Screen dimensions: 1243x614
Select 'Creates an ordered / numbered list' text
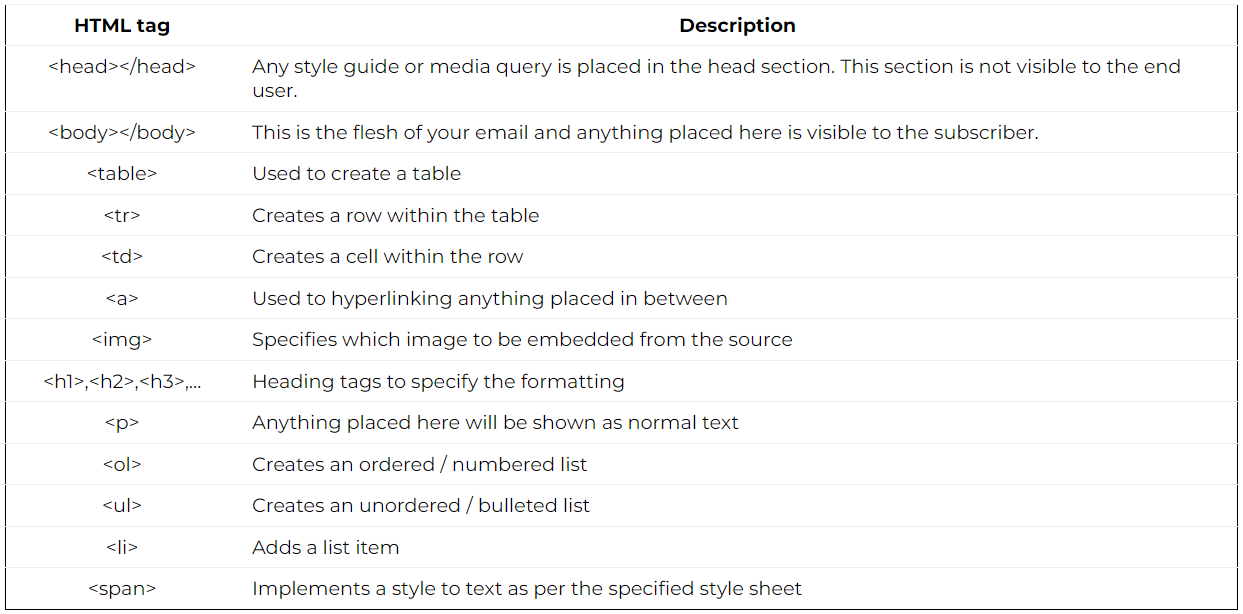[x=419, y=464]
